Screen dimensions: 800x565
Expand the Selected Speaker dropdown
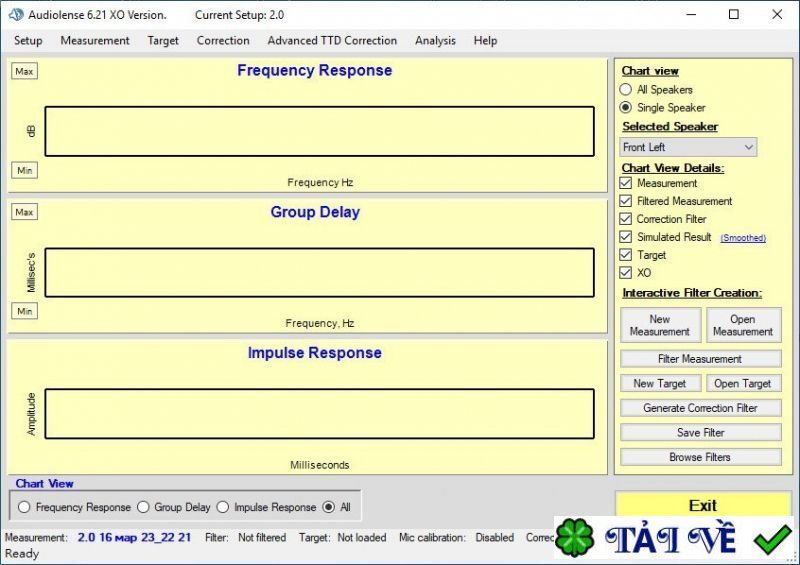[688, 147]
